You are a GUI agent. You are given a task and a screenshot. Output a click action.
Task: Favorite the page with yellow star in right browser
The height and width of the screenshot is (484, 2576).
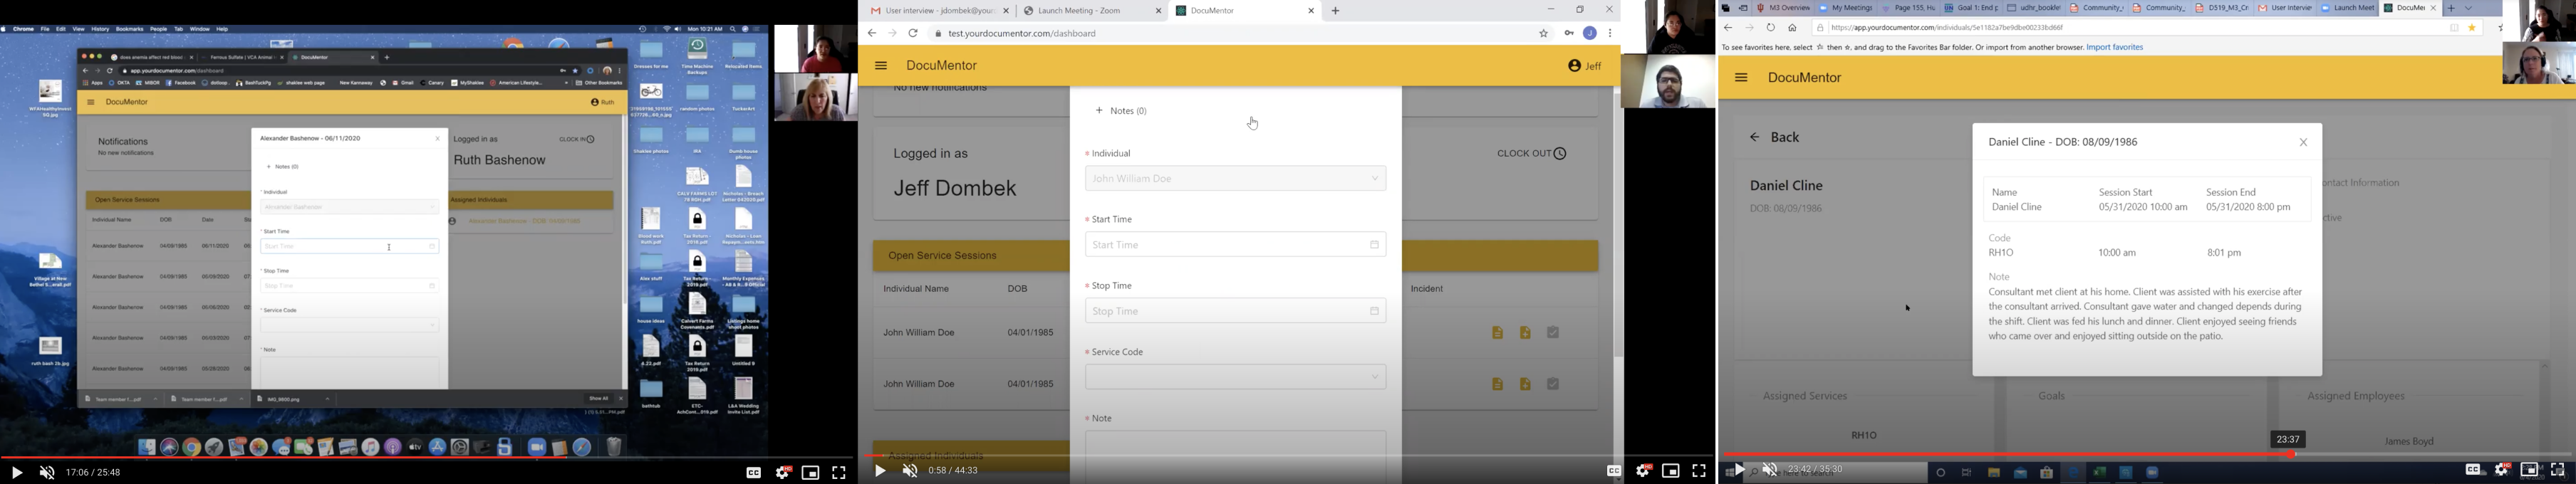click(2472, 28)
